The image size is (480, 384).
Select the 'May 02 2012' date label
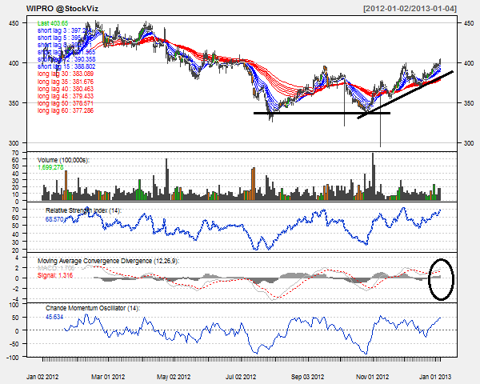point(174,377)
